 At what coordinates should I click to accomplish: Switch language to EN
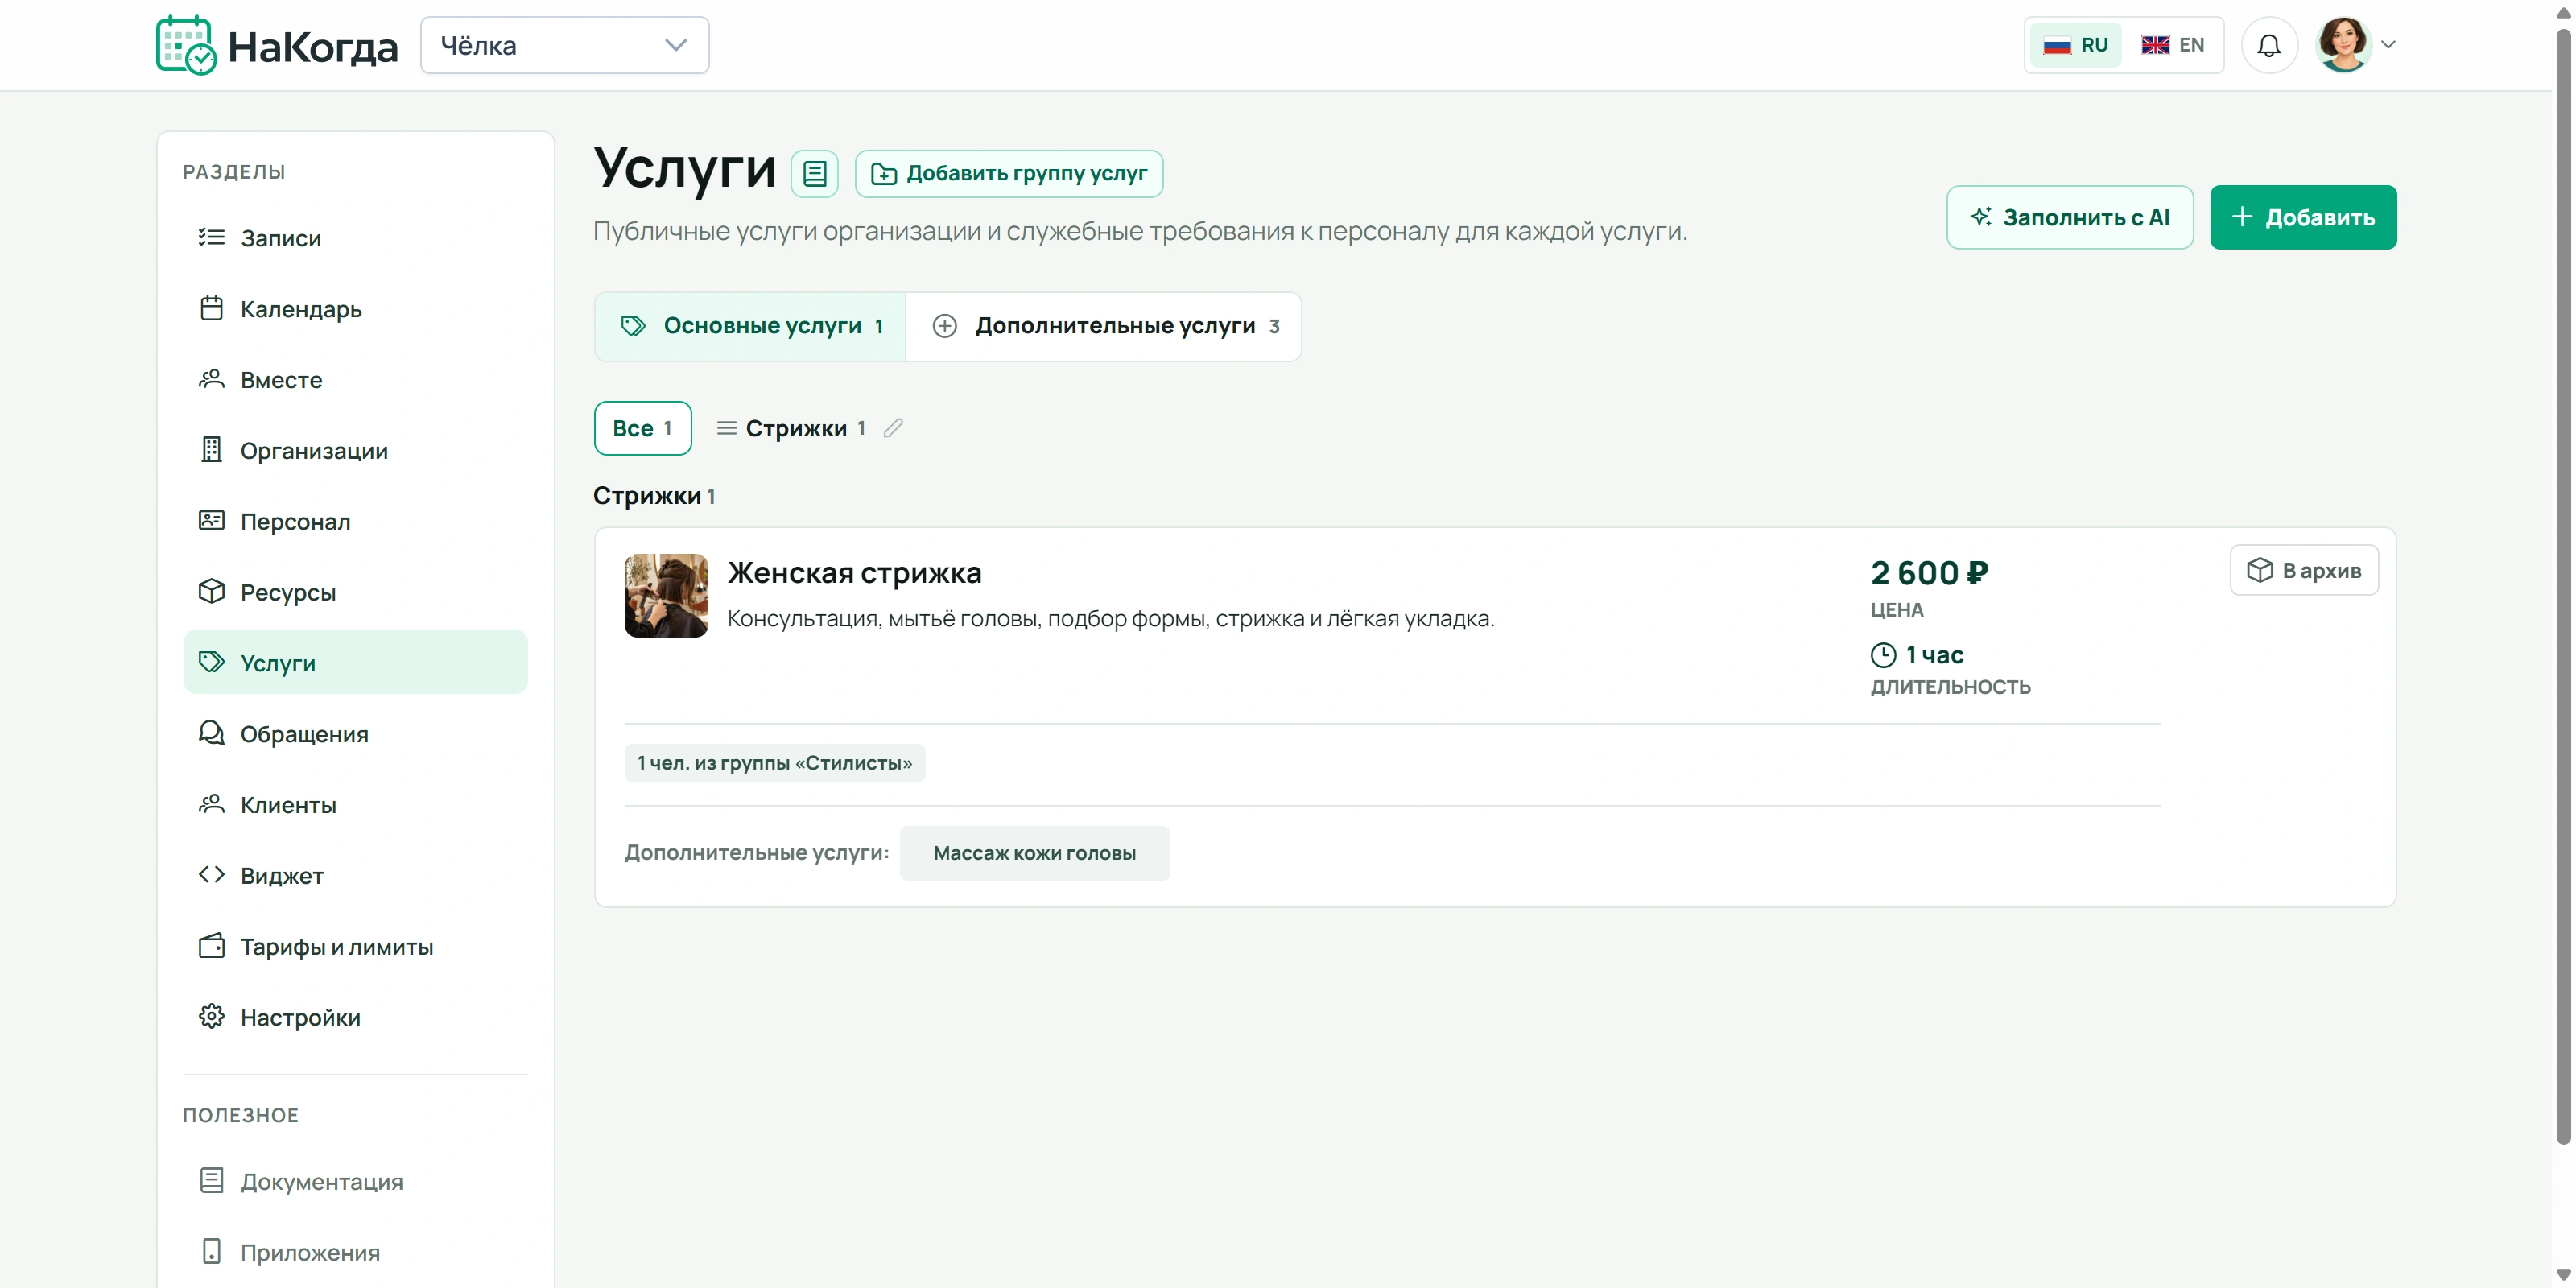pos(2172,45)
